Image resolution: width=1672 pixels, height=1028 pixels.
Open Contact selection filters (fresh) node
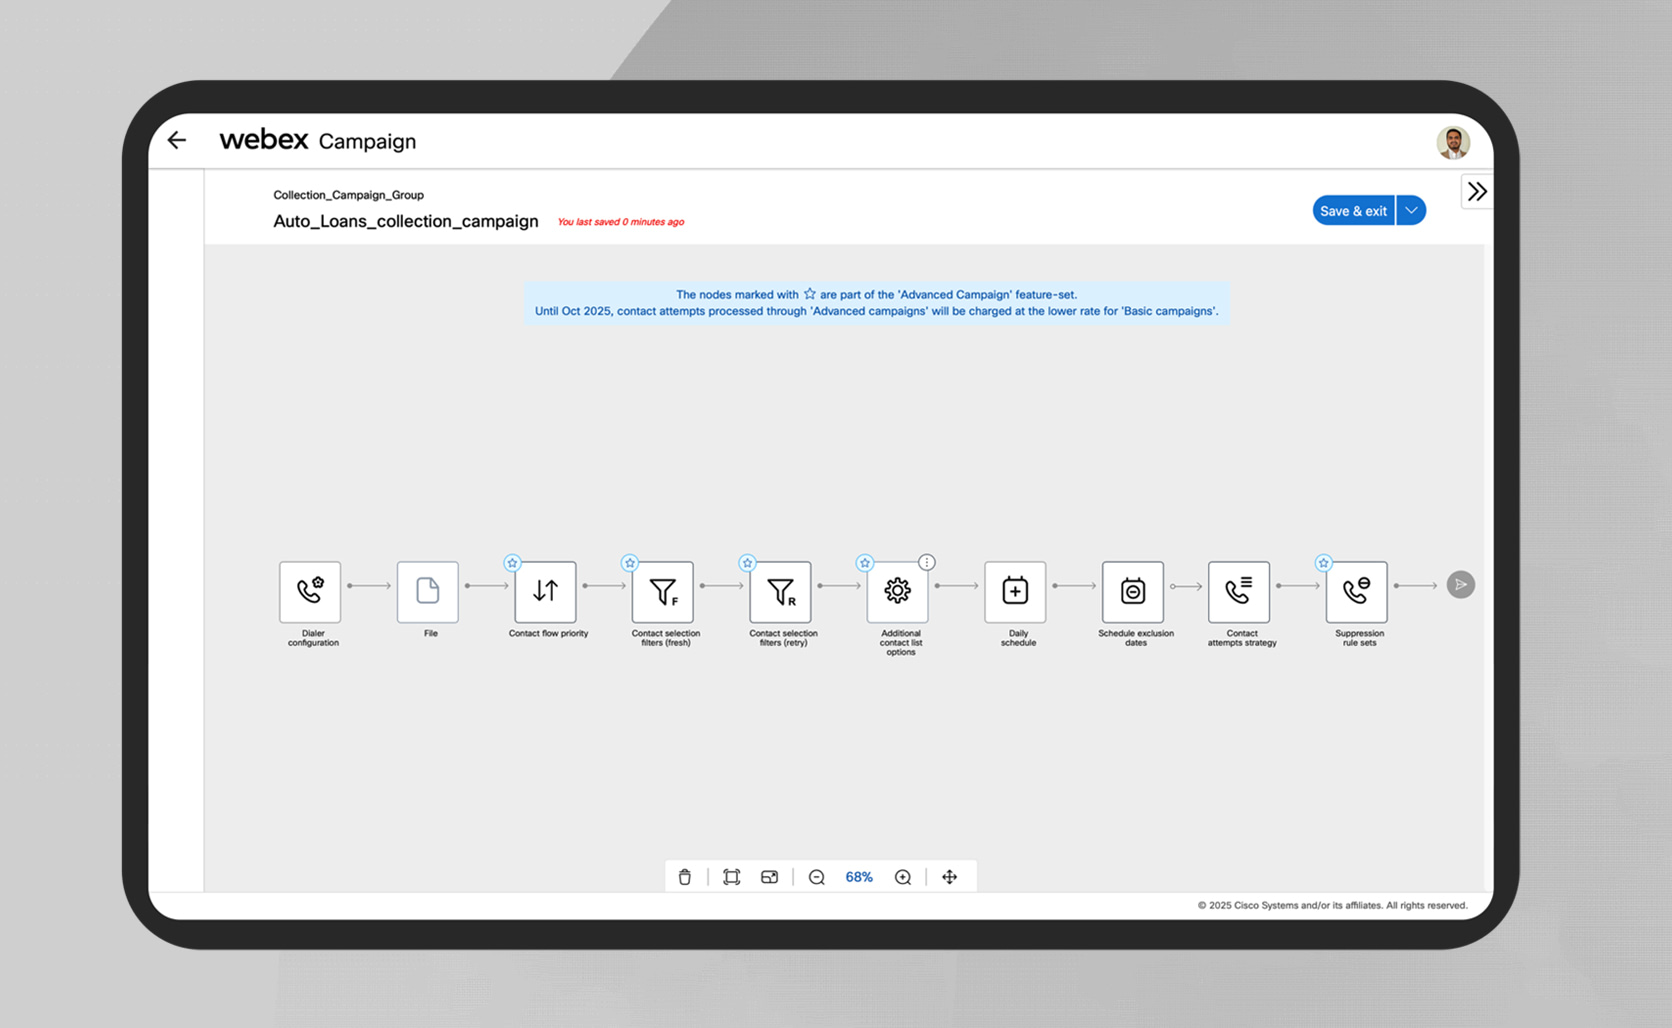tap(663, 591)
